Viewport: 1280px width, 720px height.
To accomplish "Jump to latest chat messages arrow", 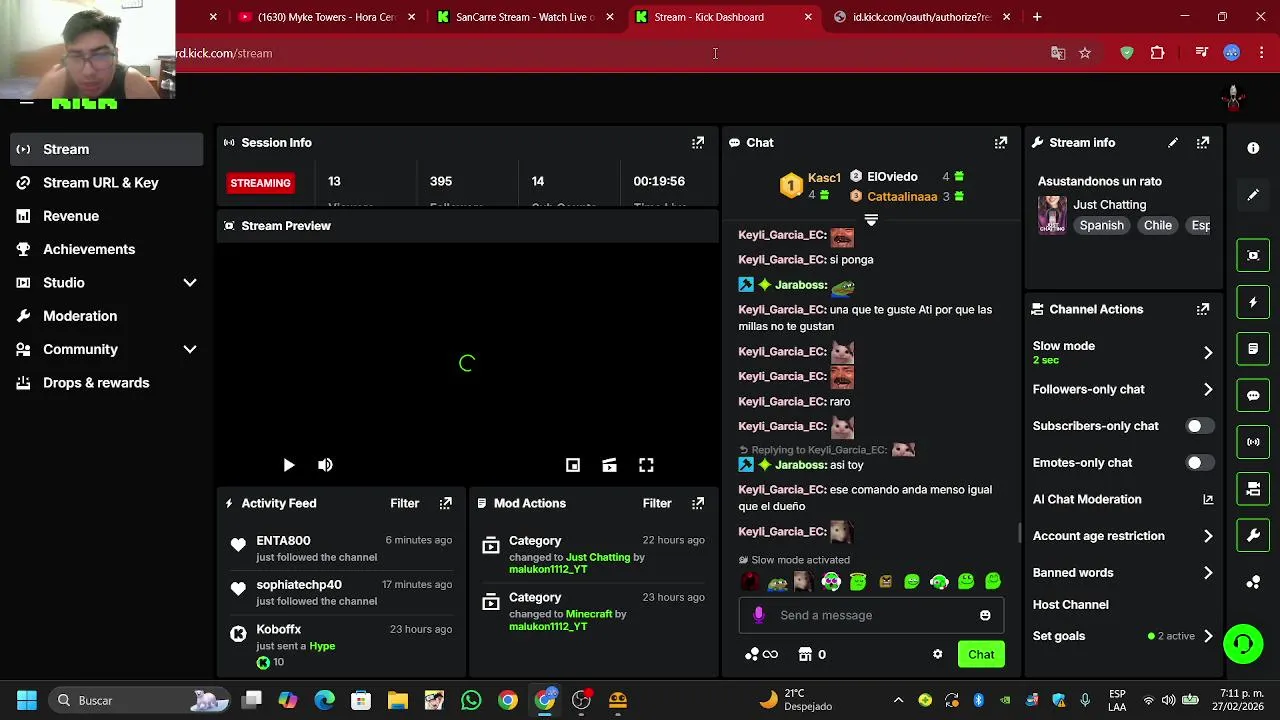I will (x=871, y=219).
